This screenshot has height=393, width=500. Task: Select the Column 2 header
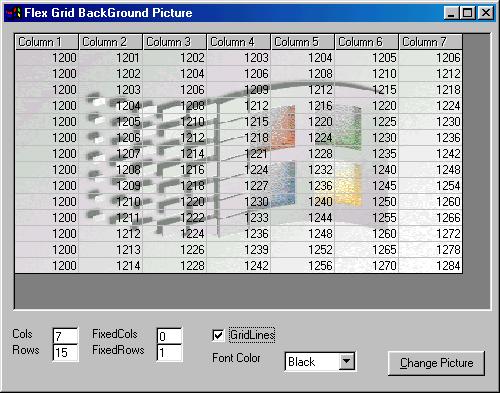point(111,42)
